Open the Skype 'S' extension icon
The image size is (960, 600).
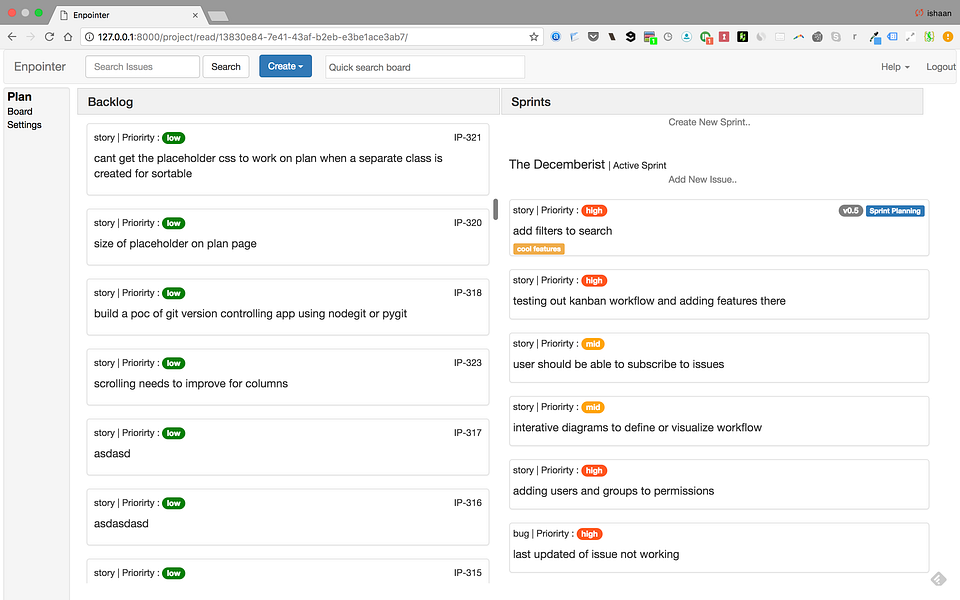pyautogui.click(x=836, y=37)
